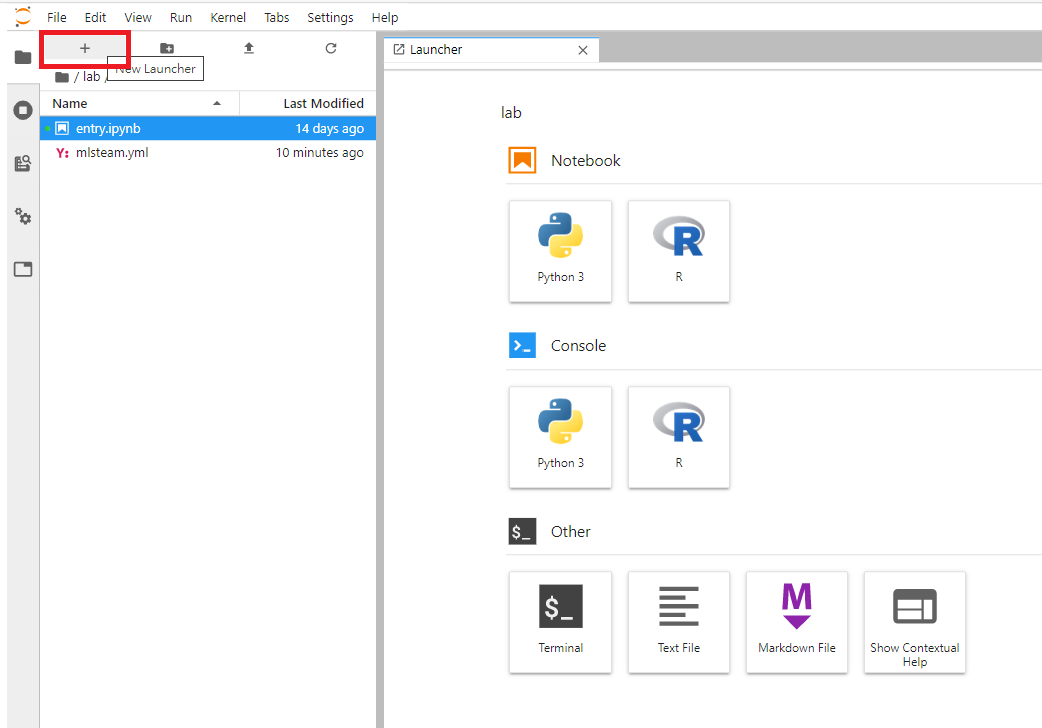Close the Launcher tab
This screenshot has height=728, width=1042.
coord(583,51)
